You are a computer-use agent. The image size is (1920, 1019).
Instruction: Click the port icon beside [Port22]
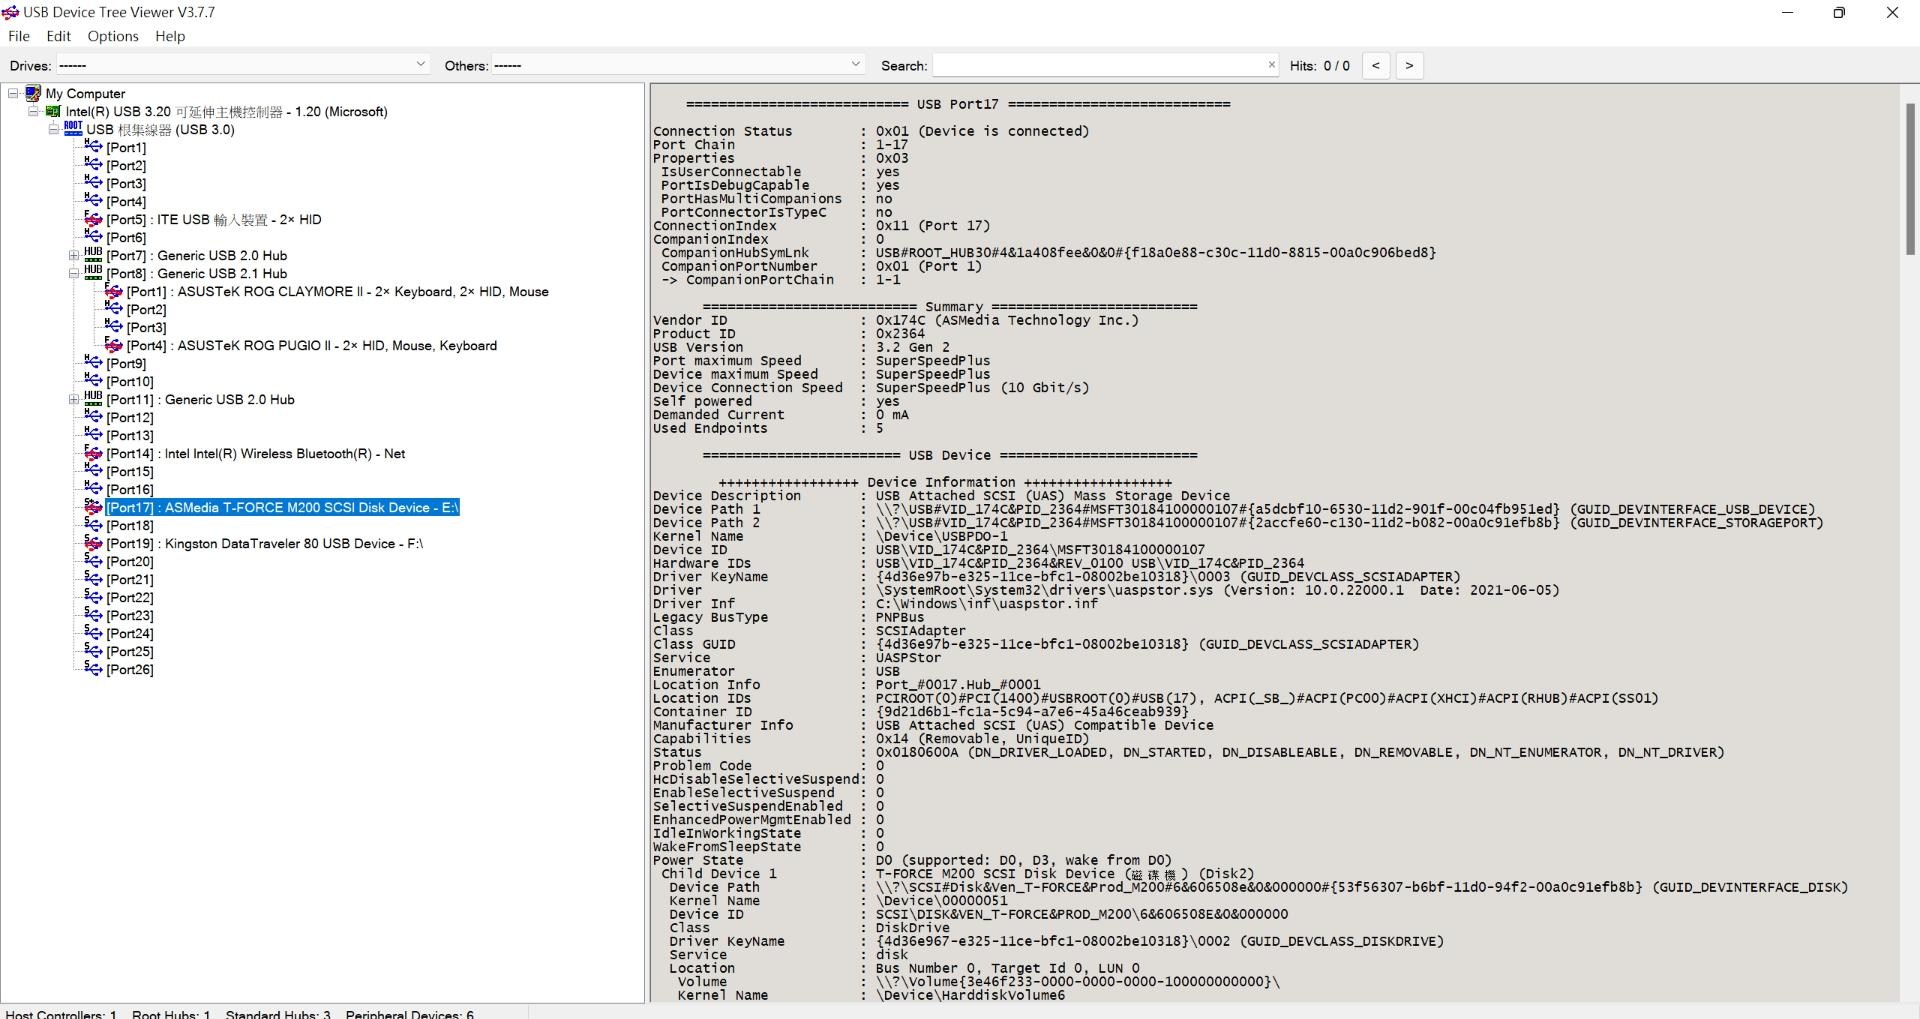point(93,597)
